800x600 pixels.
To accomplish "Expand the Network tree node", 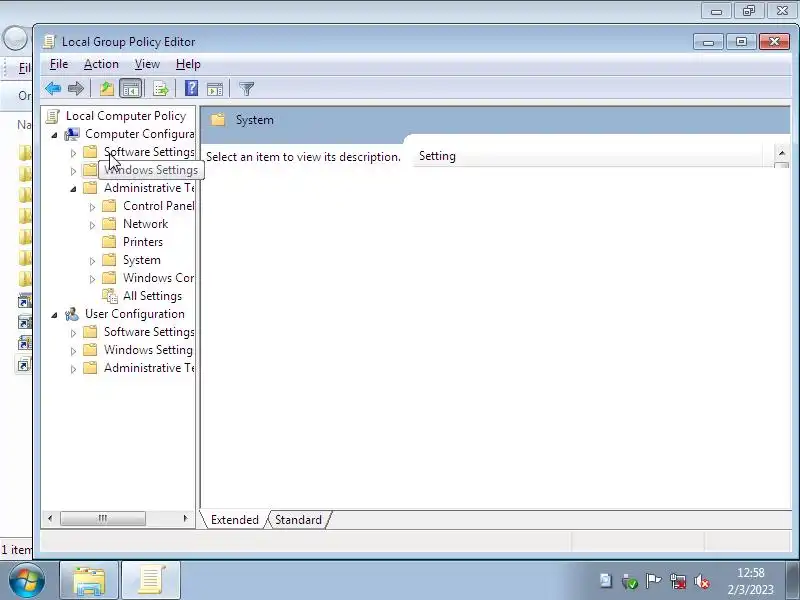I will (92, 224).
